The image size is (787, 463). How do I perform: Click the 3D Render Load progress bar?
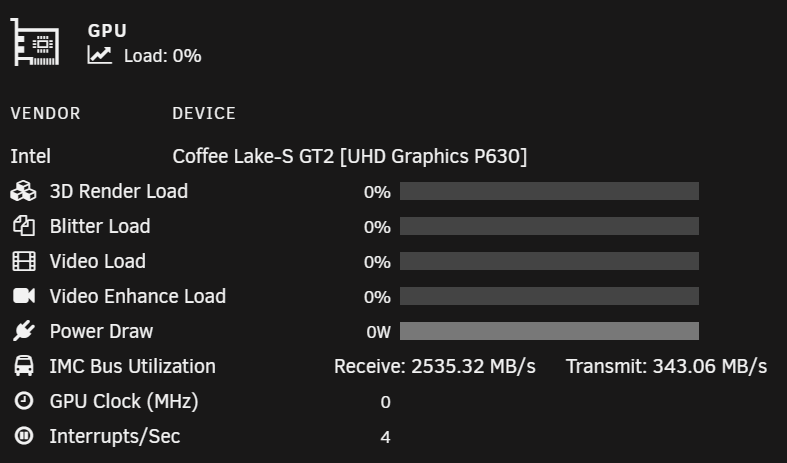coord(549,191)
